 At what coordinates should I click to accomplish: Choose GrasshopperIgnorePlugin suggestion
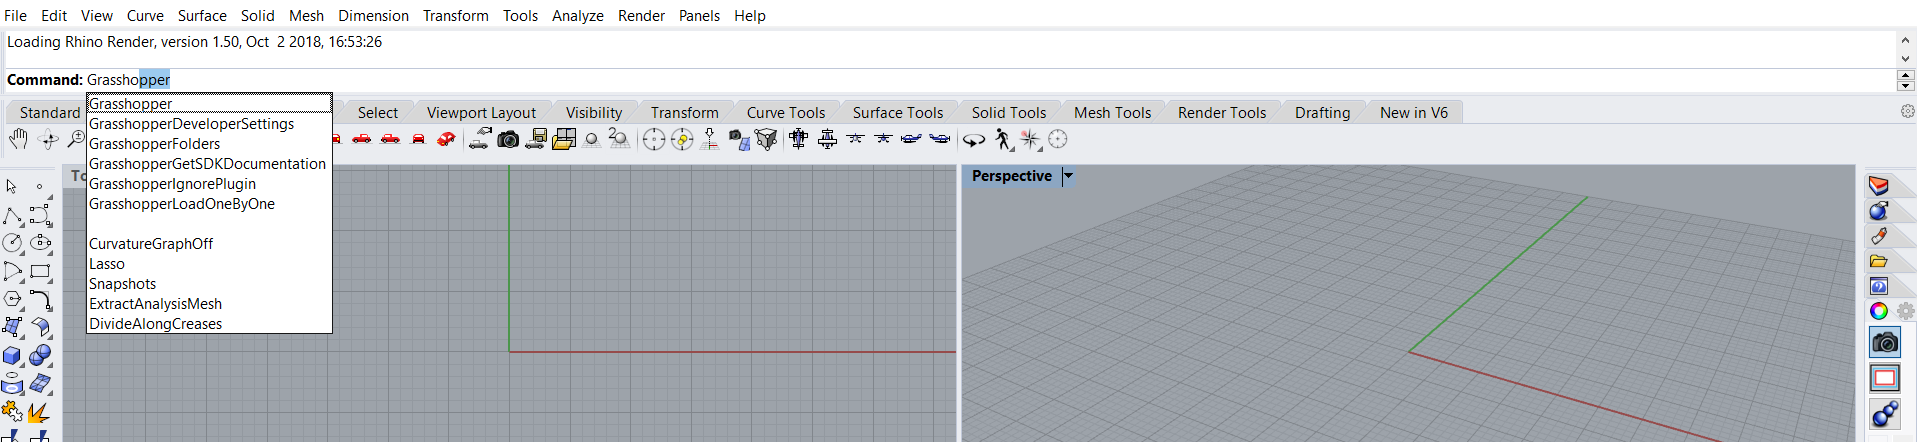click(x=209, y=184)
